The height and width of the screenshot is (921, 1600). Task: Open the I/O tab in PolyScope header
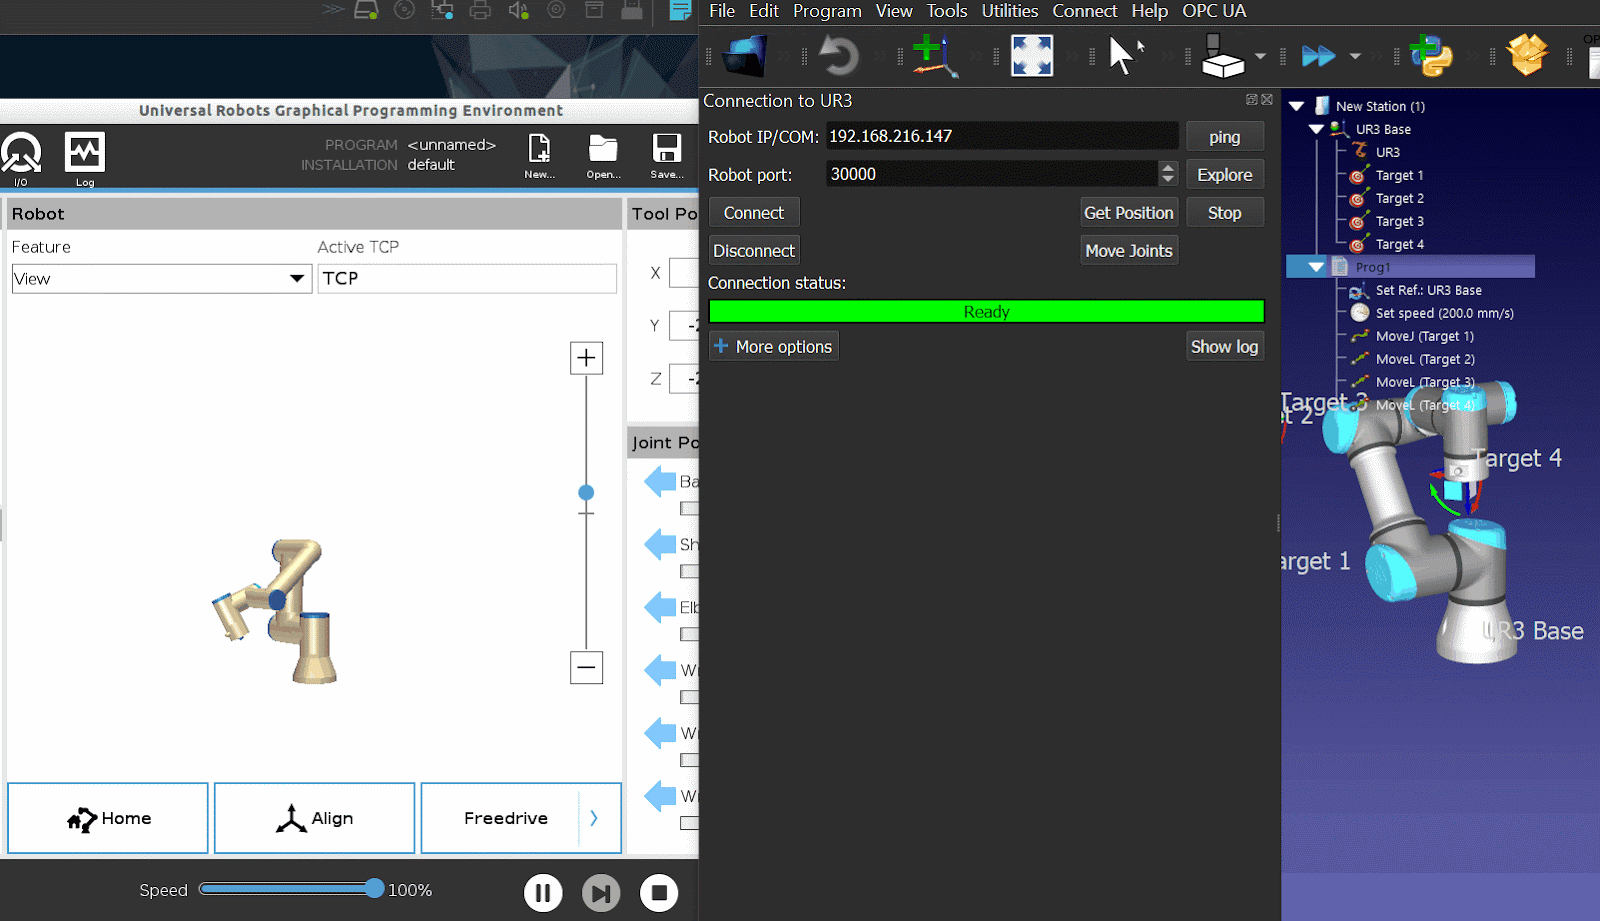point(21,159)
